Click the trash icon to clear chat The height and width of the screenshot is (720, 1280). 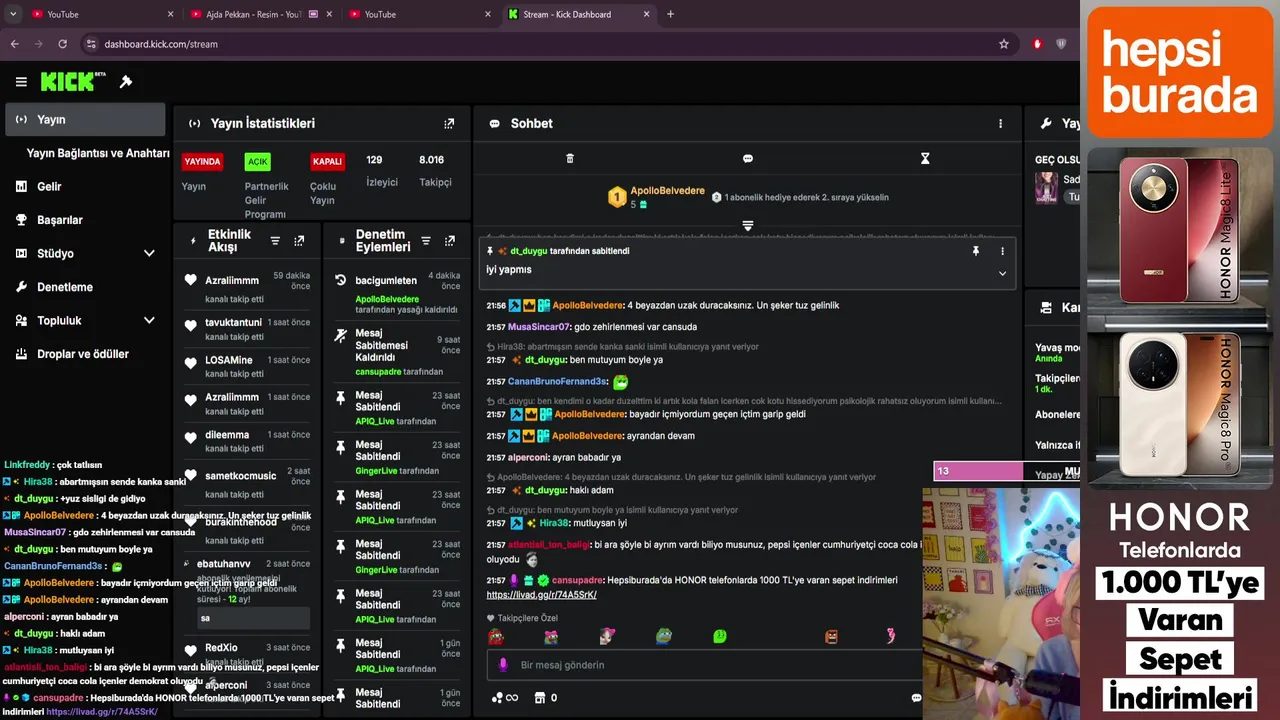tap(570, 159)
